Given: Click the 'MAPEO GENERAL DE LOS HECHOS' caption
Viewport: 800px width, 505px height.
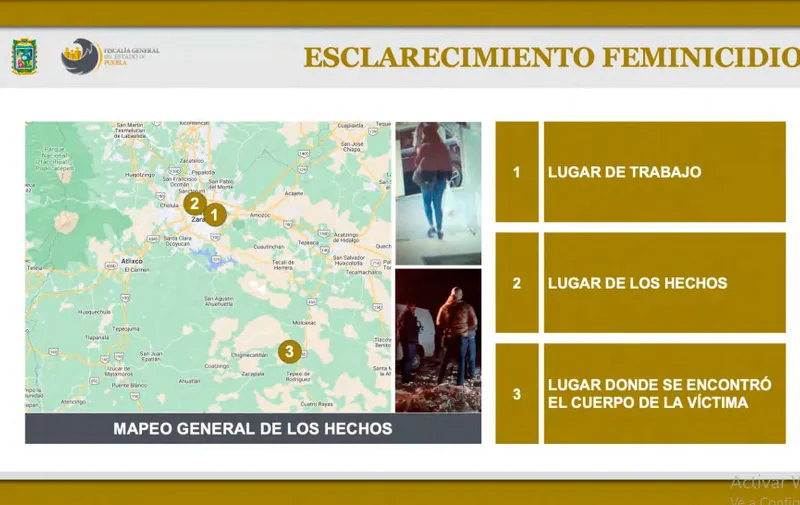Looking at the screenshot, I should pos(253,428).
